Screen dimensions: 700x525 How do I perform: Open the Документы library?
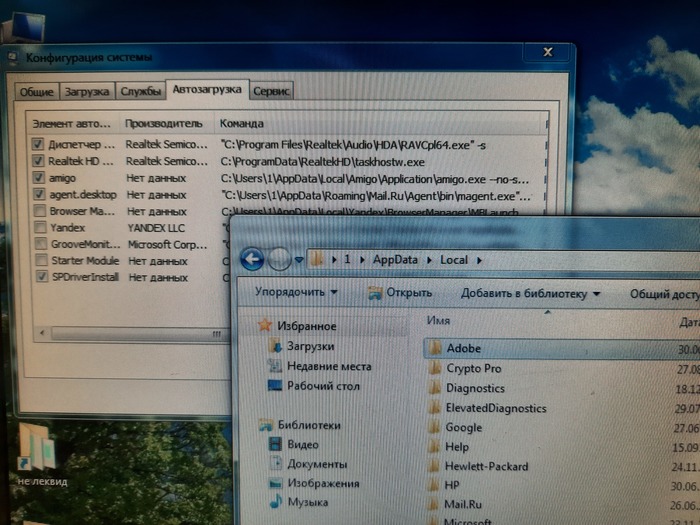[x=317, y=464]
